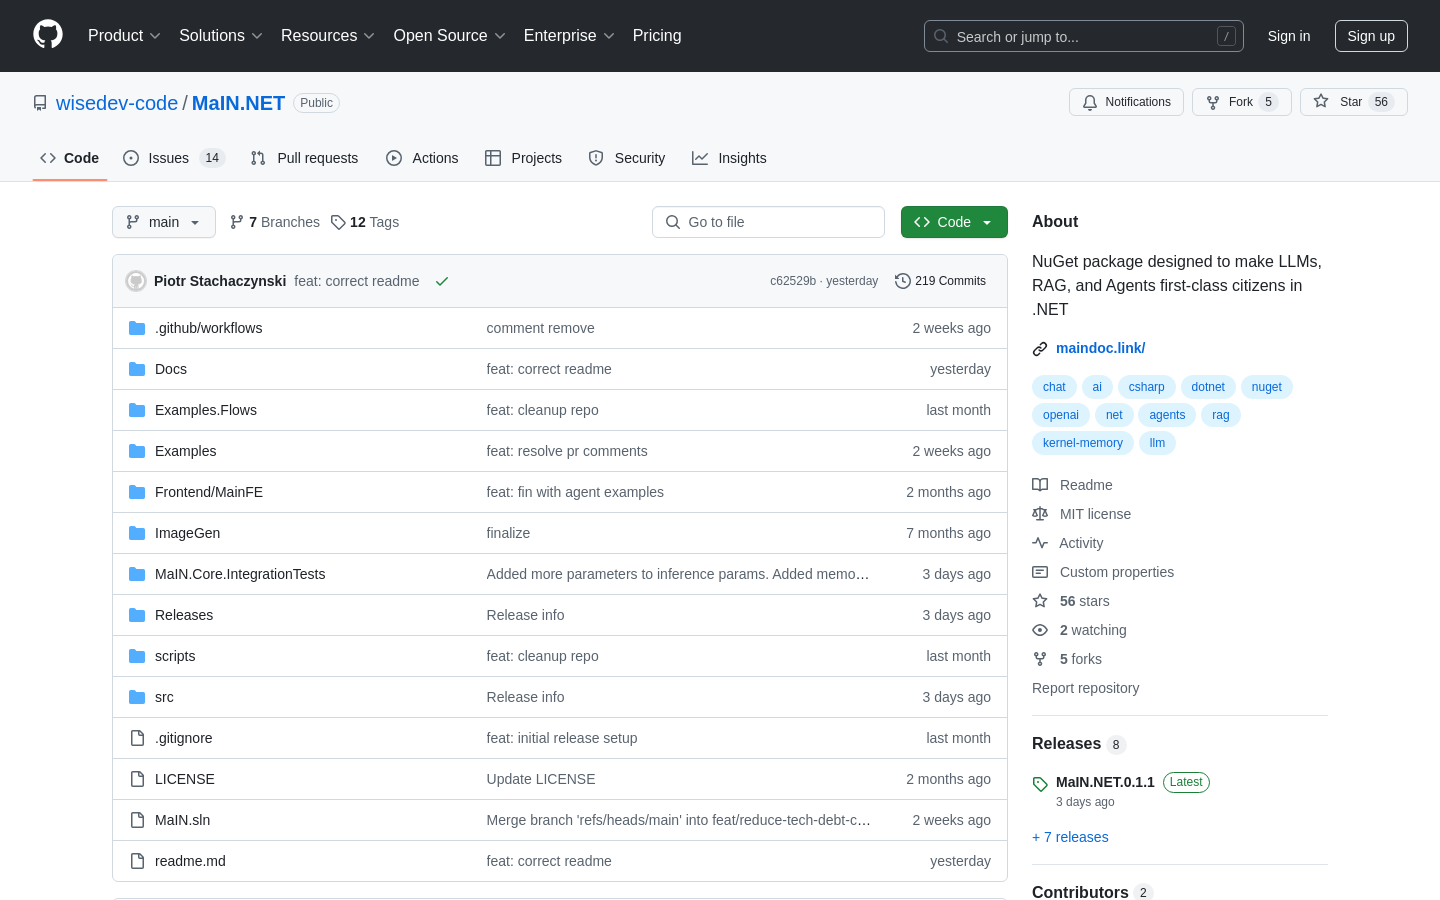Click the MaIN.sln file icon
Image resolution: width=1440 pixels, height=900 pixels.
pos(137,820)
